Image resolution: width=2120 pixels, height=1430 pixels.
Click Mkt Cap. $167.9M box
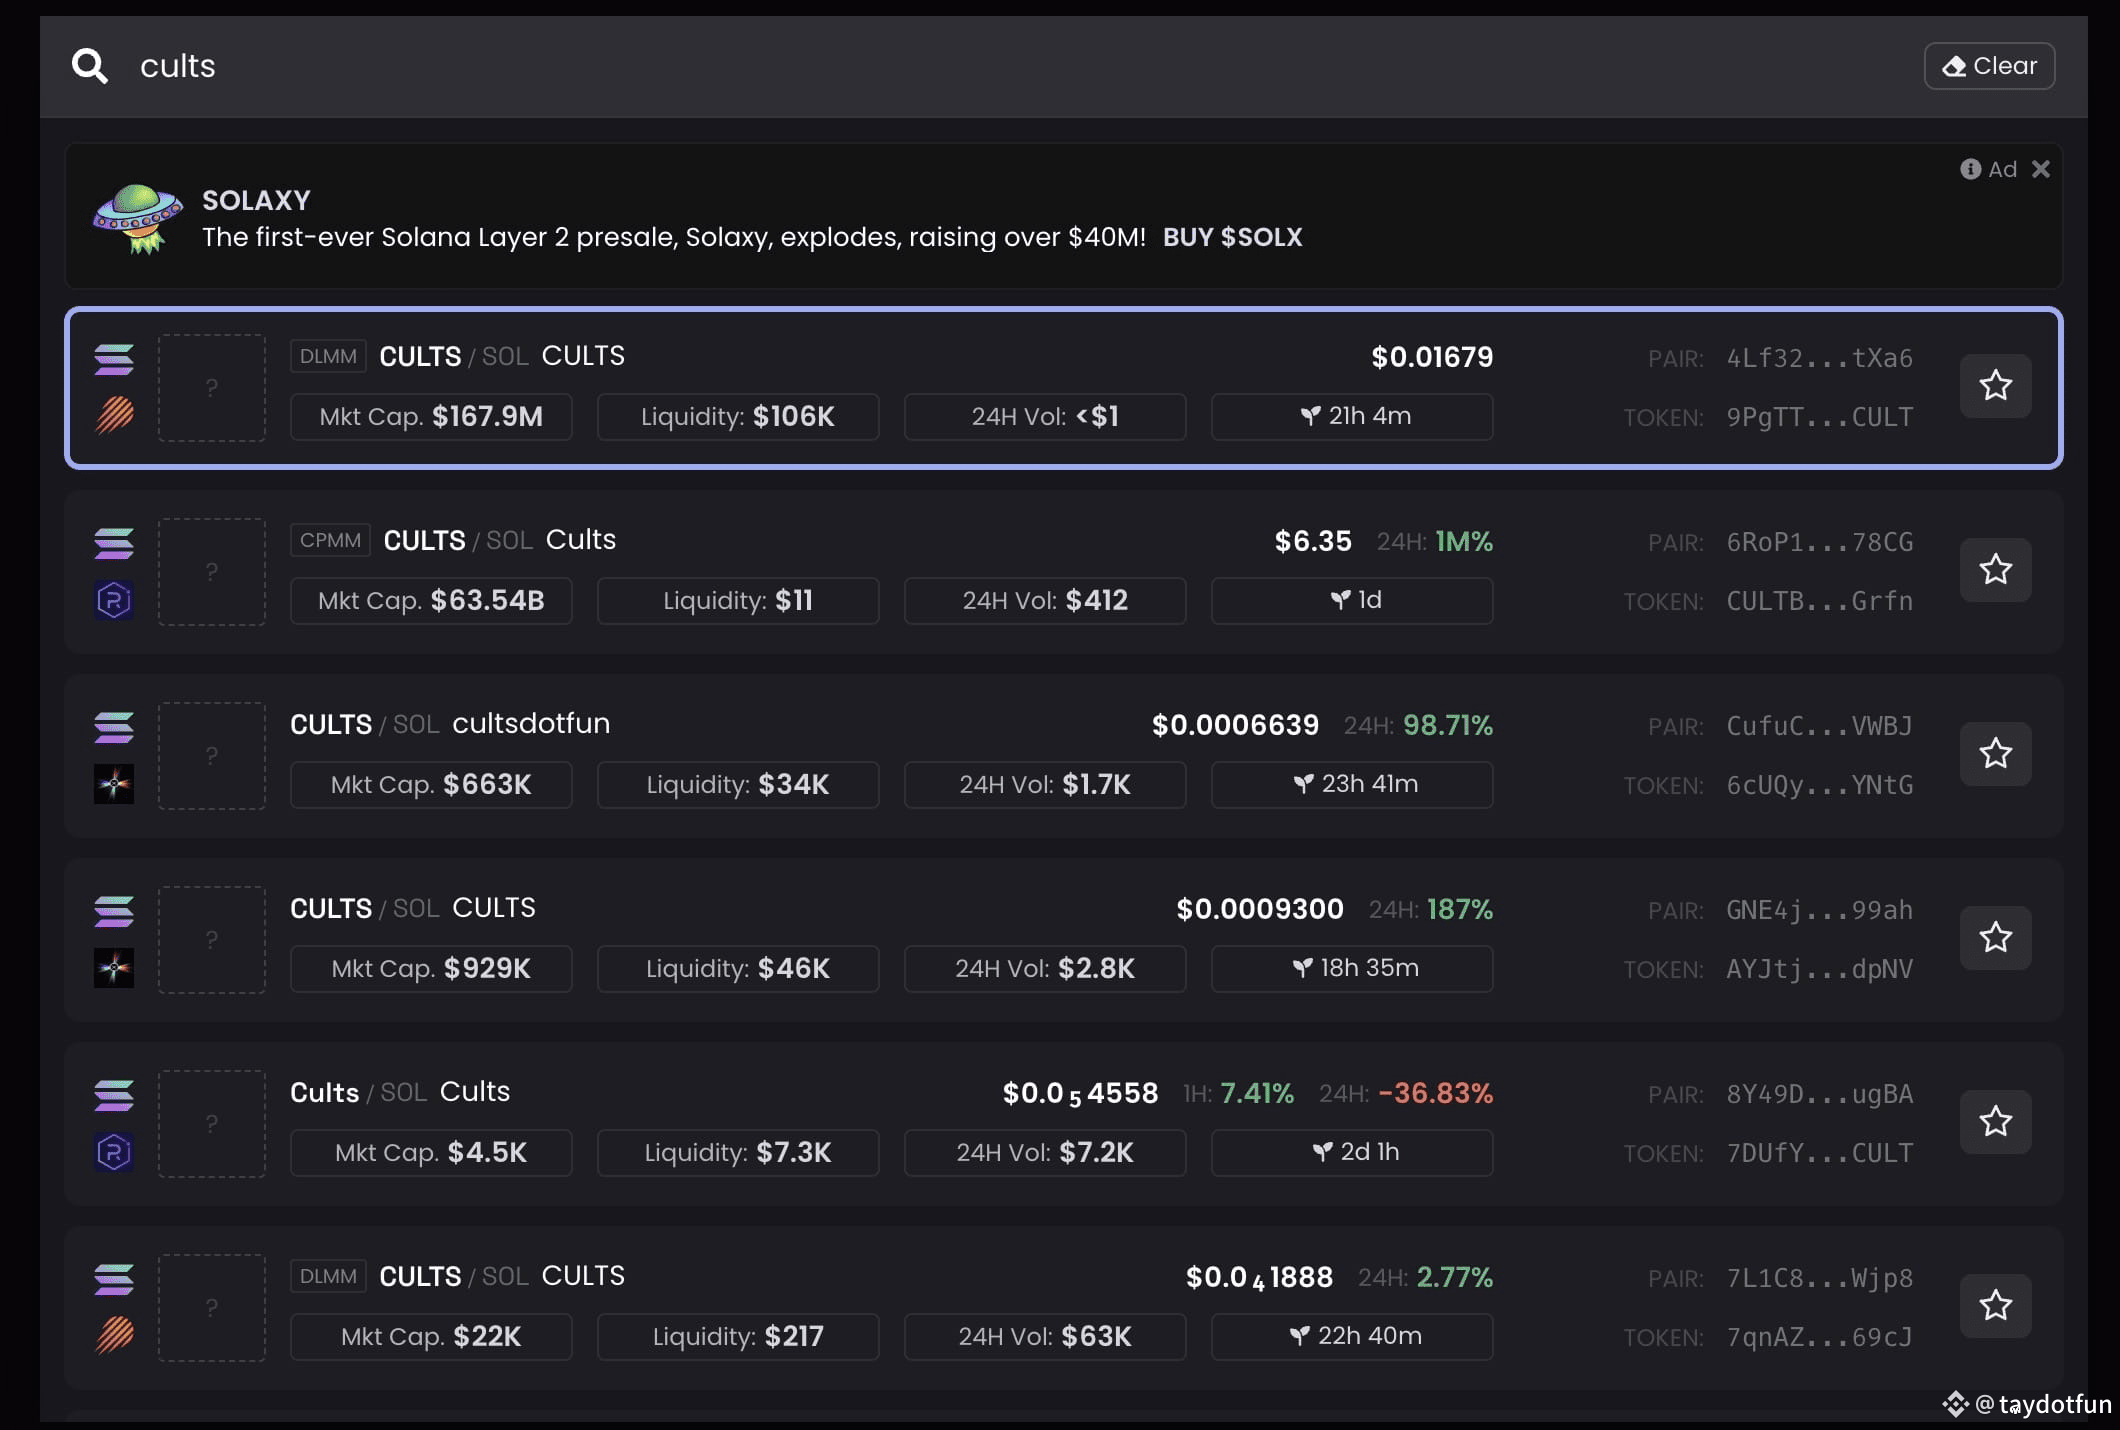pos(431,417)
